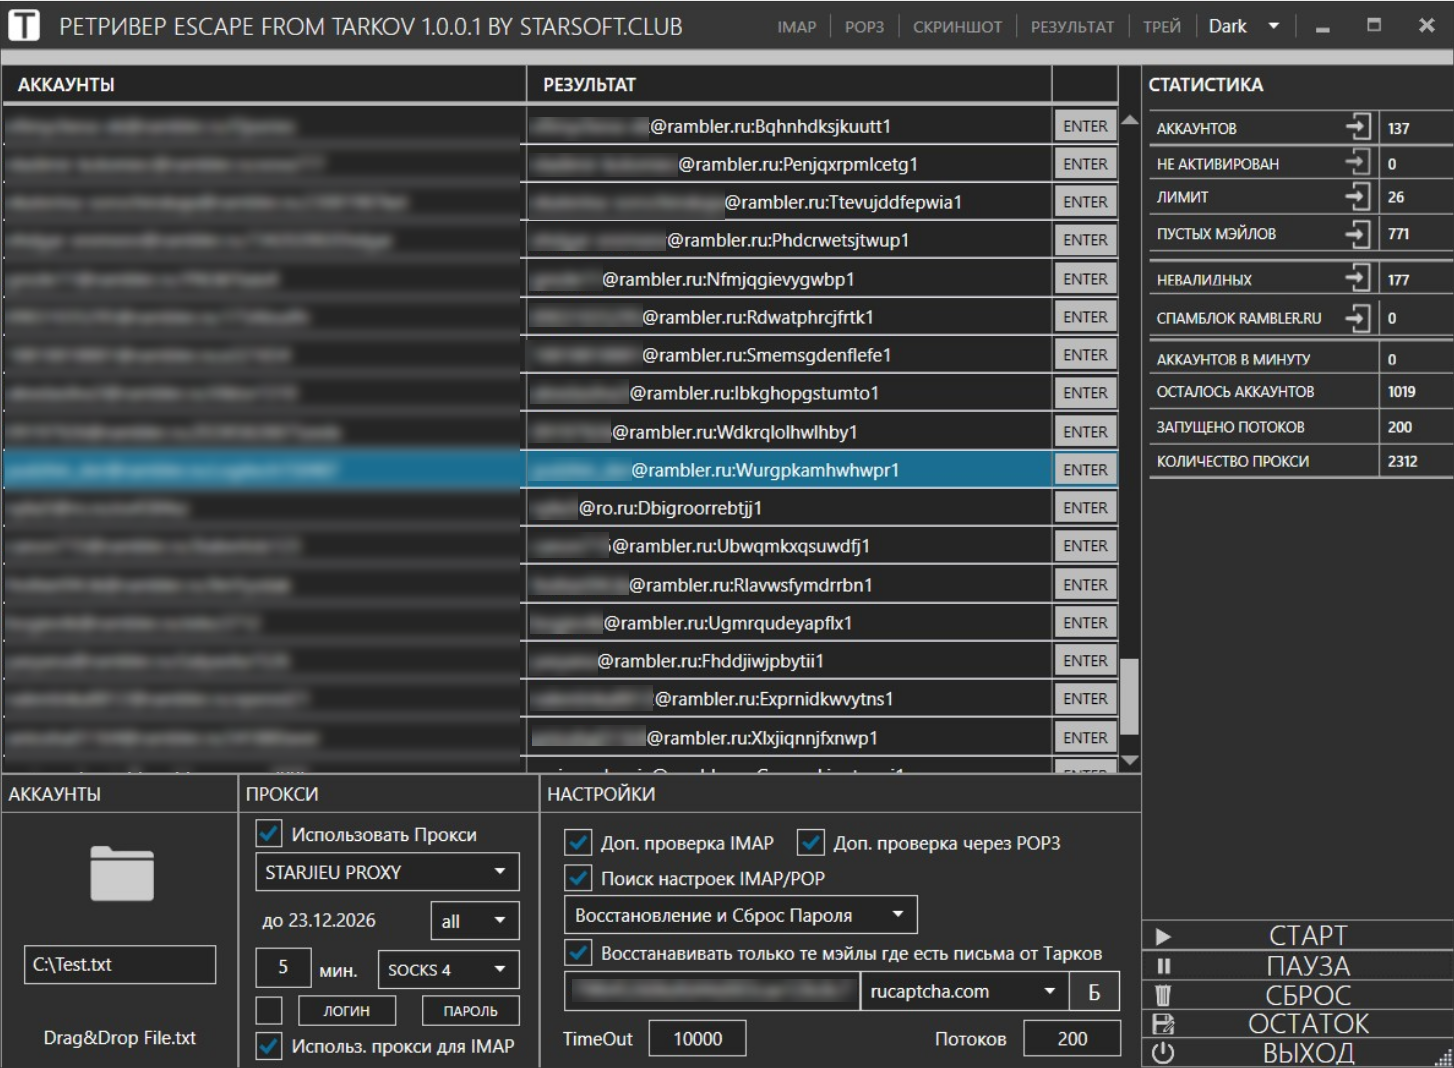Select the ТРЕЙ item in top bar
This screenshot has width=1454, height=1068.
point(1161,27)
